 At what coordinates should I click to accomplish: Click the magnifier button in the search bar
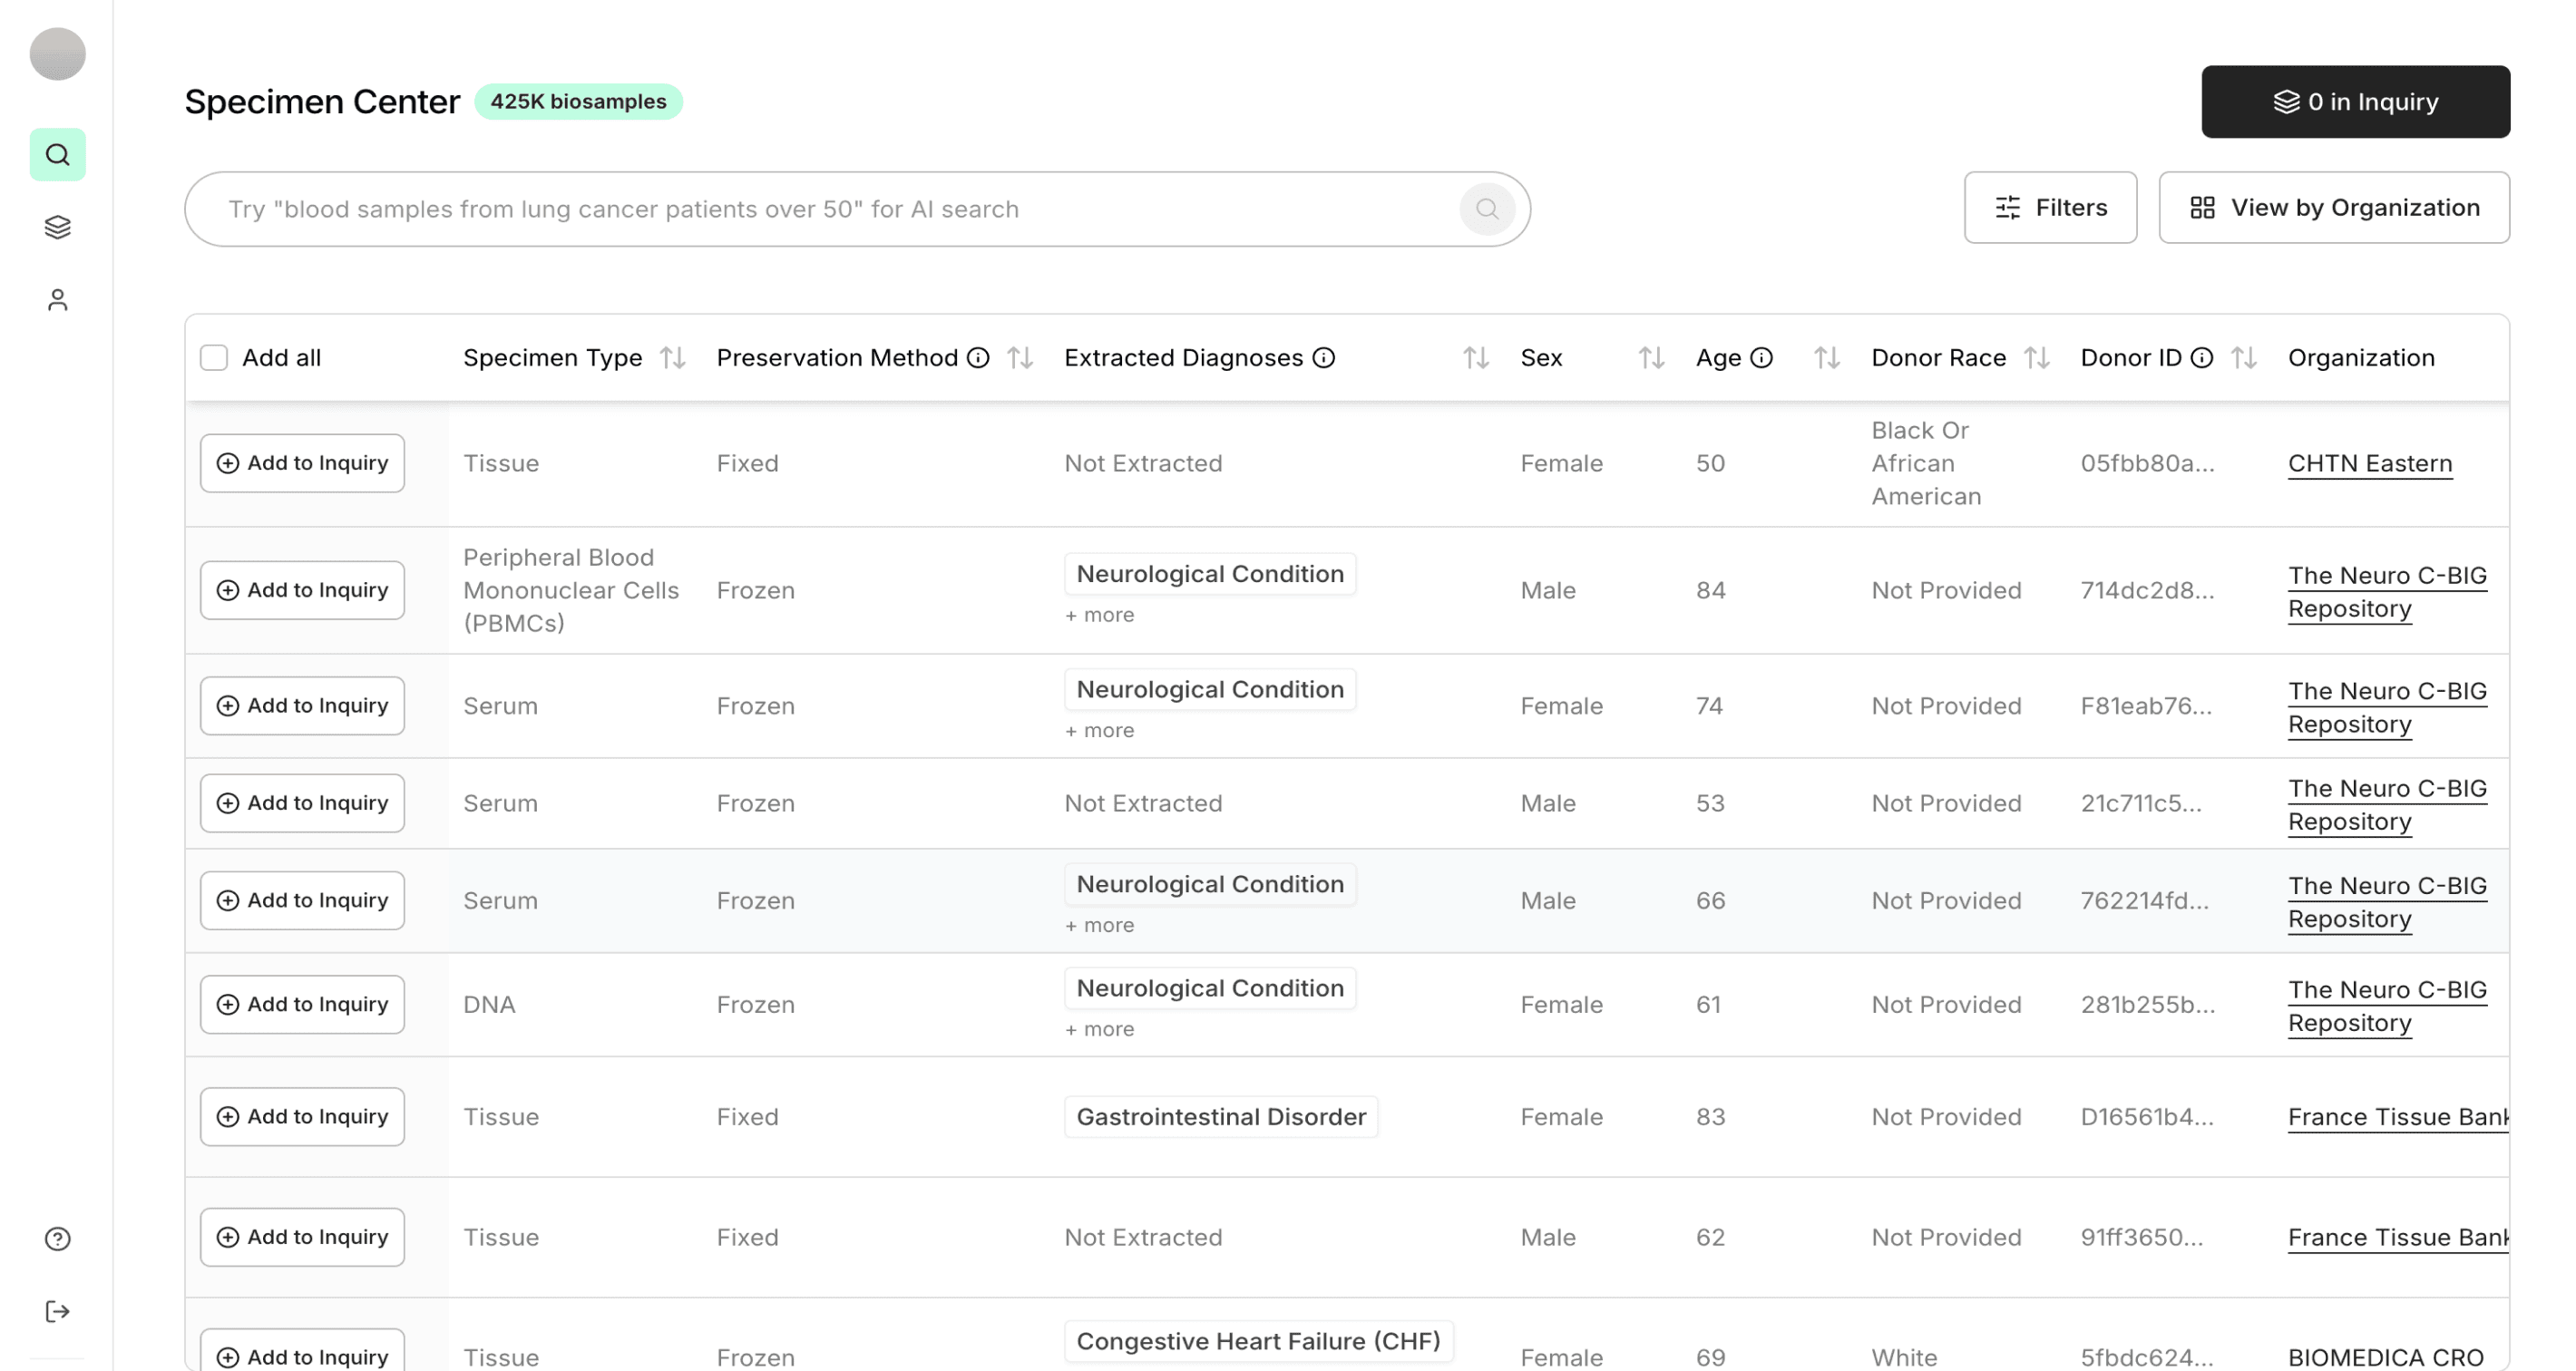(x=1487, y=209)
